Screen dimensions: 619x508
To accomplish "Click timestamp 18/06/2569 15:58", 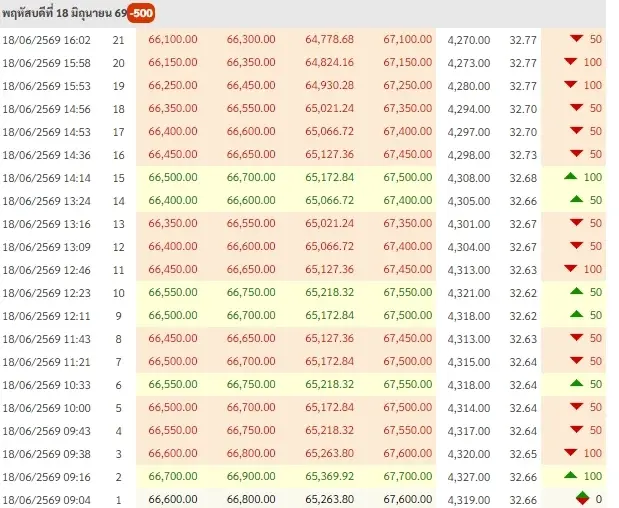I will (47, 63).
